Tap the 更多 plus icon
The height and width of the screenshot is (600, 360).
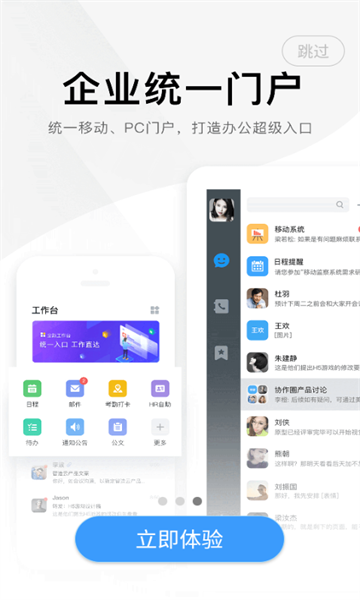tap(160, 427)
